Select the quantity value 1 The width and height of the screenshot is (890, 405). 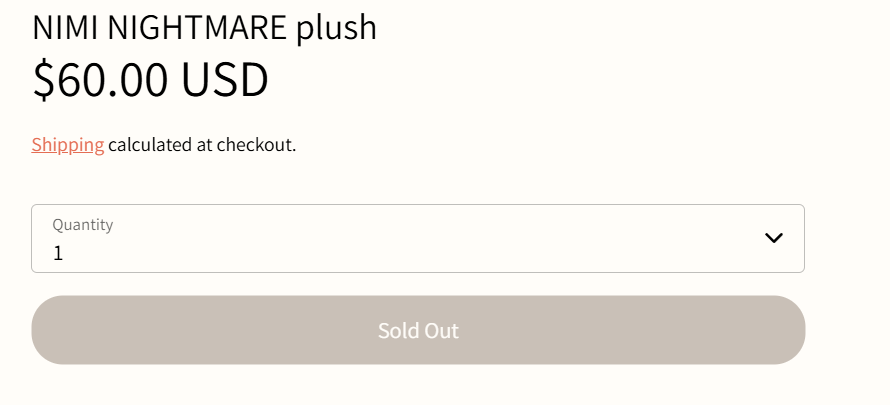click(x=58, y=253)
